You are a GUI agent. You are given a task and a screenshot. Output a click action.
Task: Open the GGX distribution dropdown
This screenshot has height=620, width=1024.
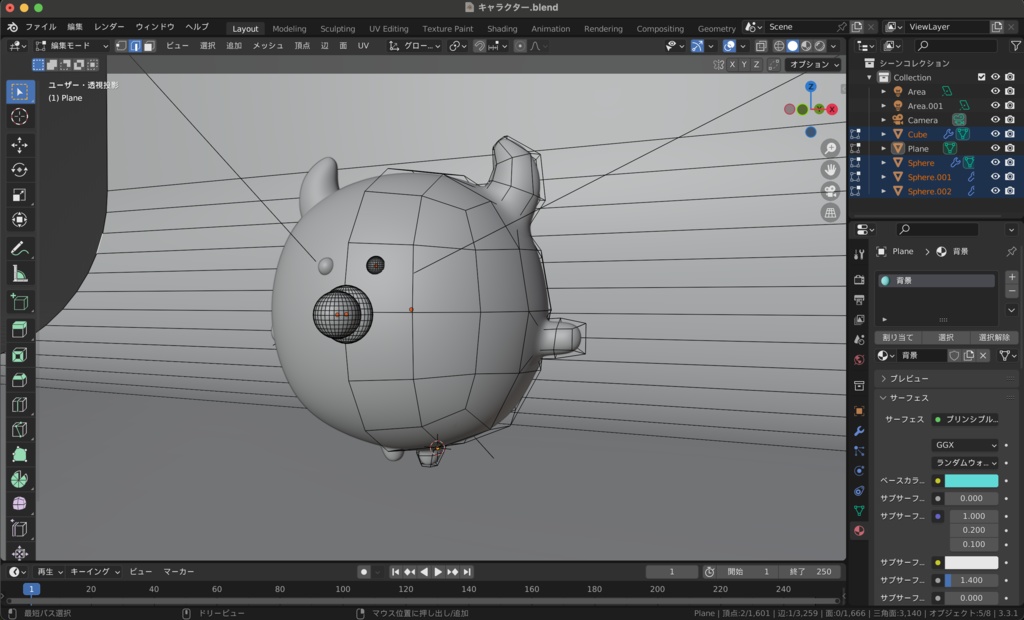[965, 446]
